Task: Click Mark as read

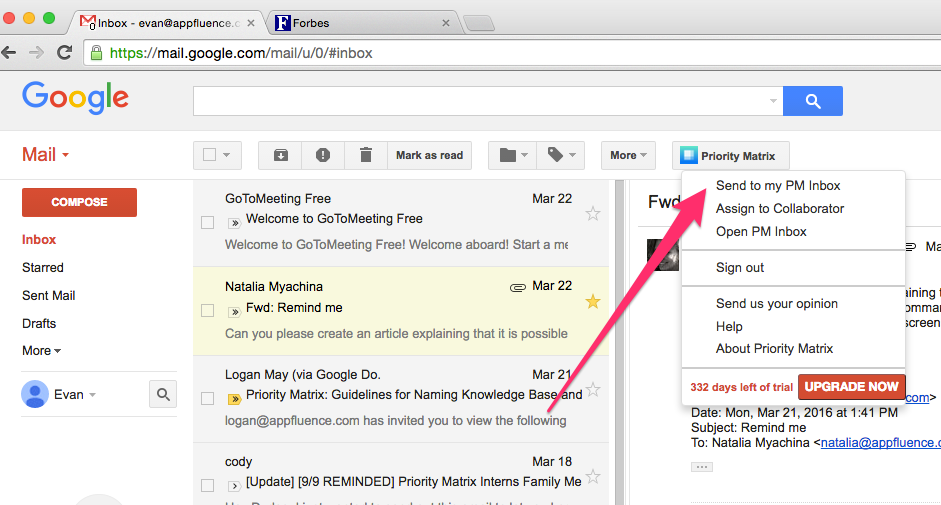Action: point(429,156)
